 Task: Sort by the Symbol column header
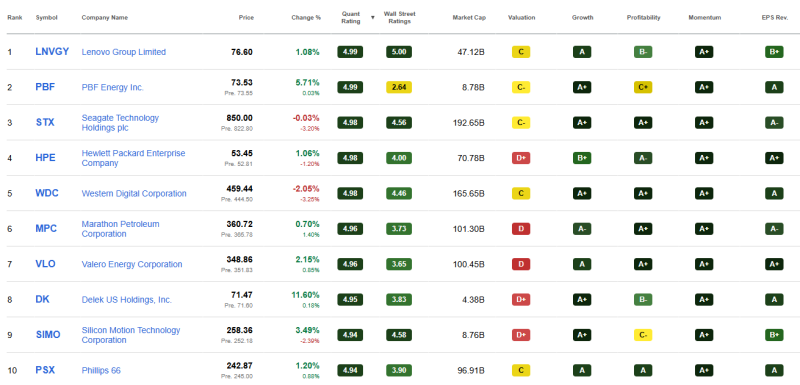tap(46, 17)
